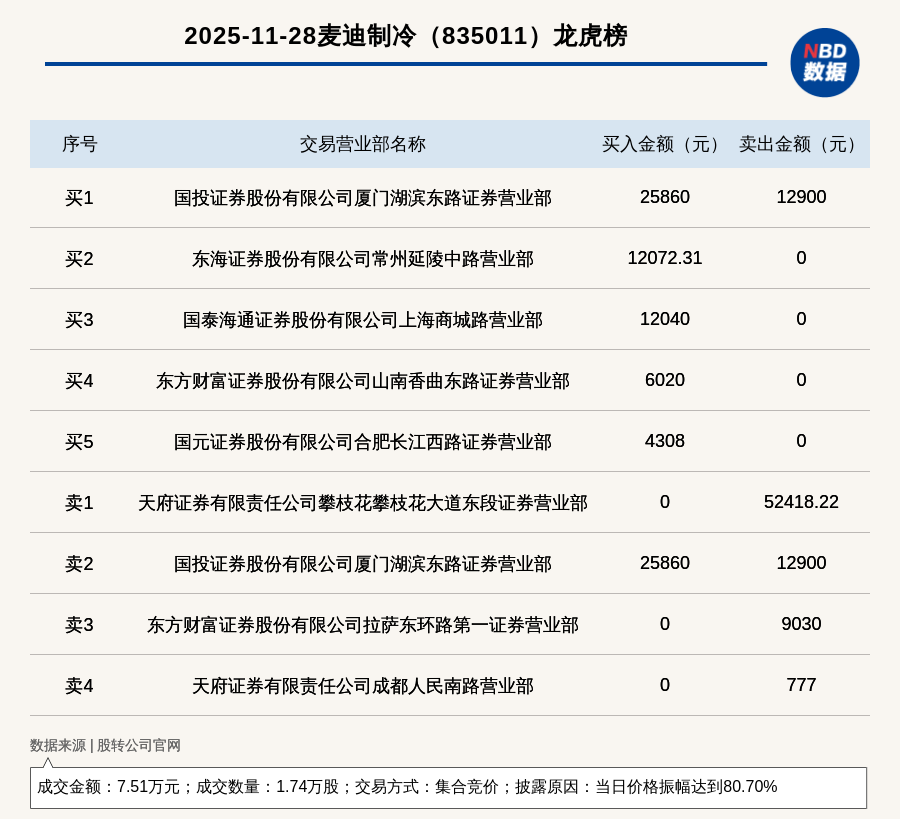
Task: Select the 卖2 row label
Action: [79, 564]
